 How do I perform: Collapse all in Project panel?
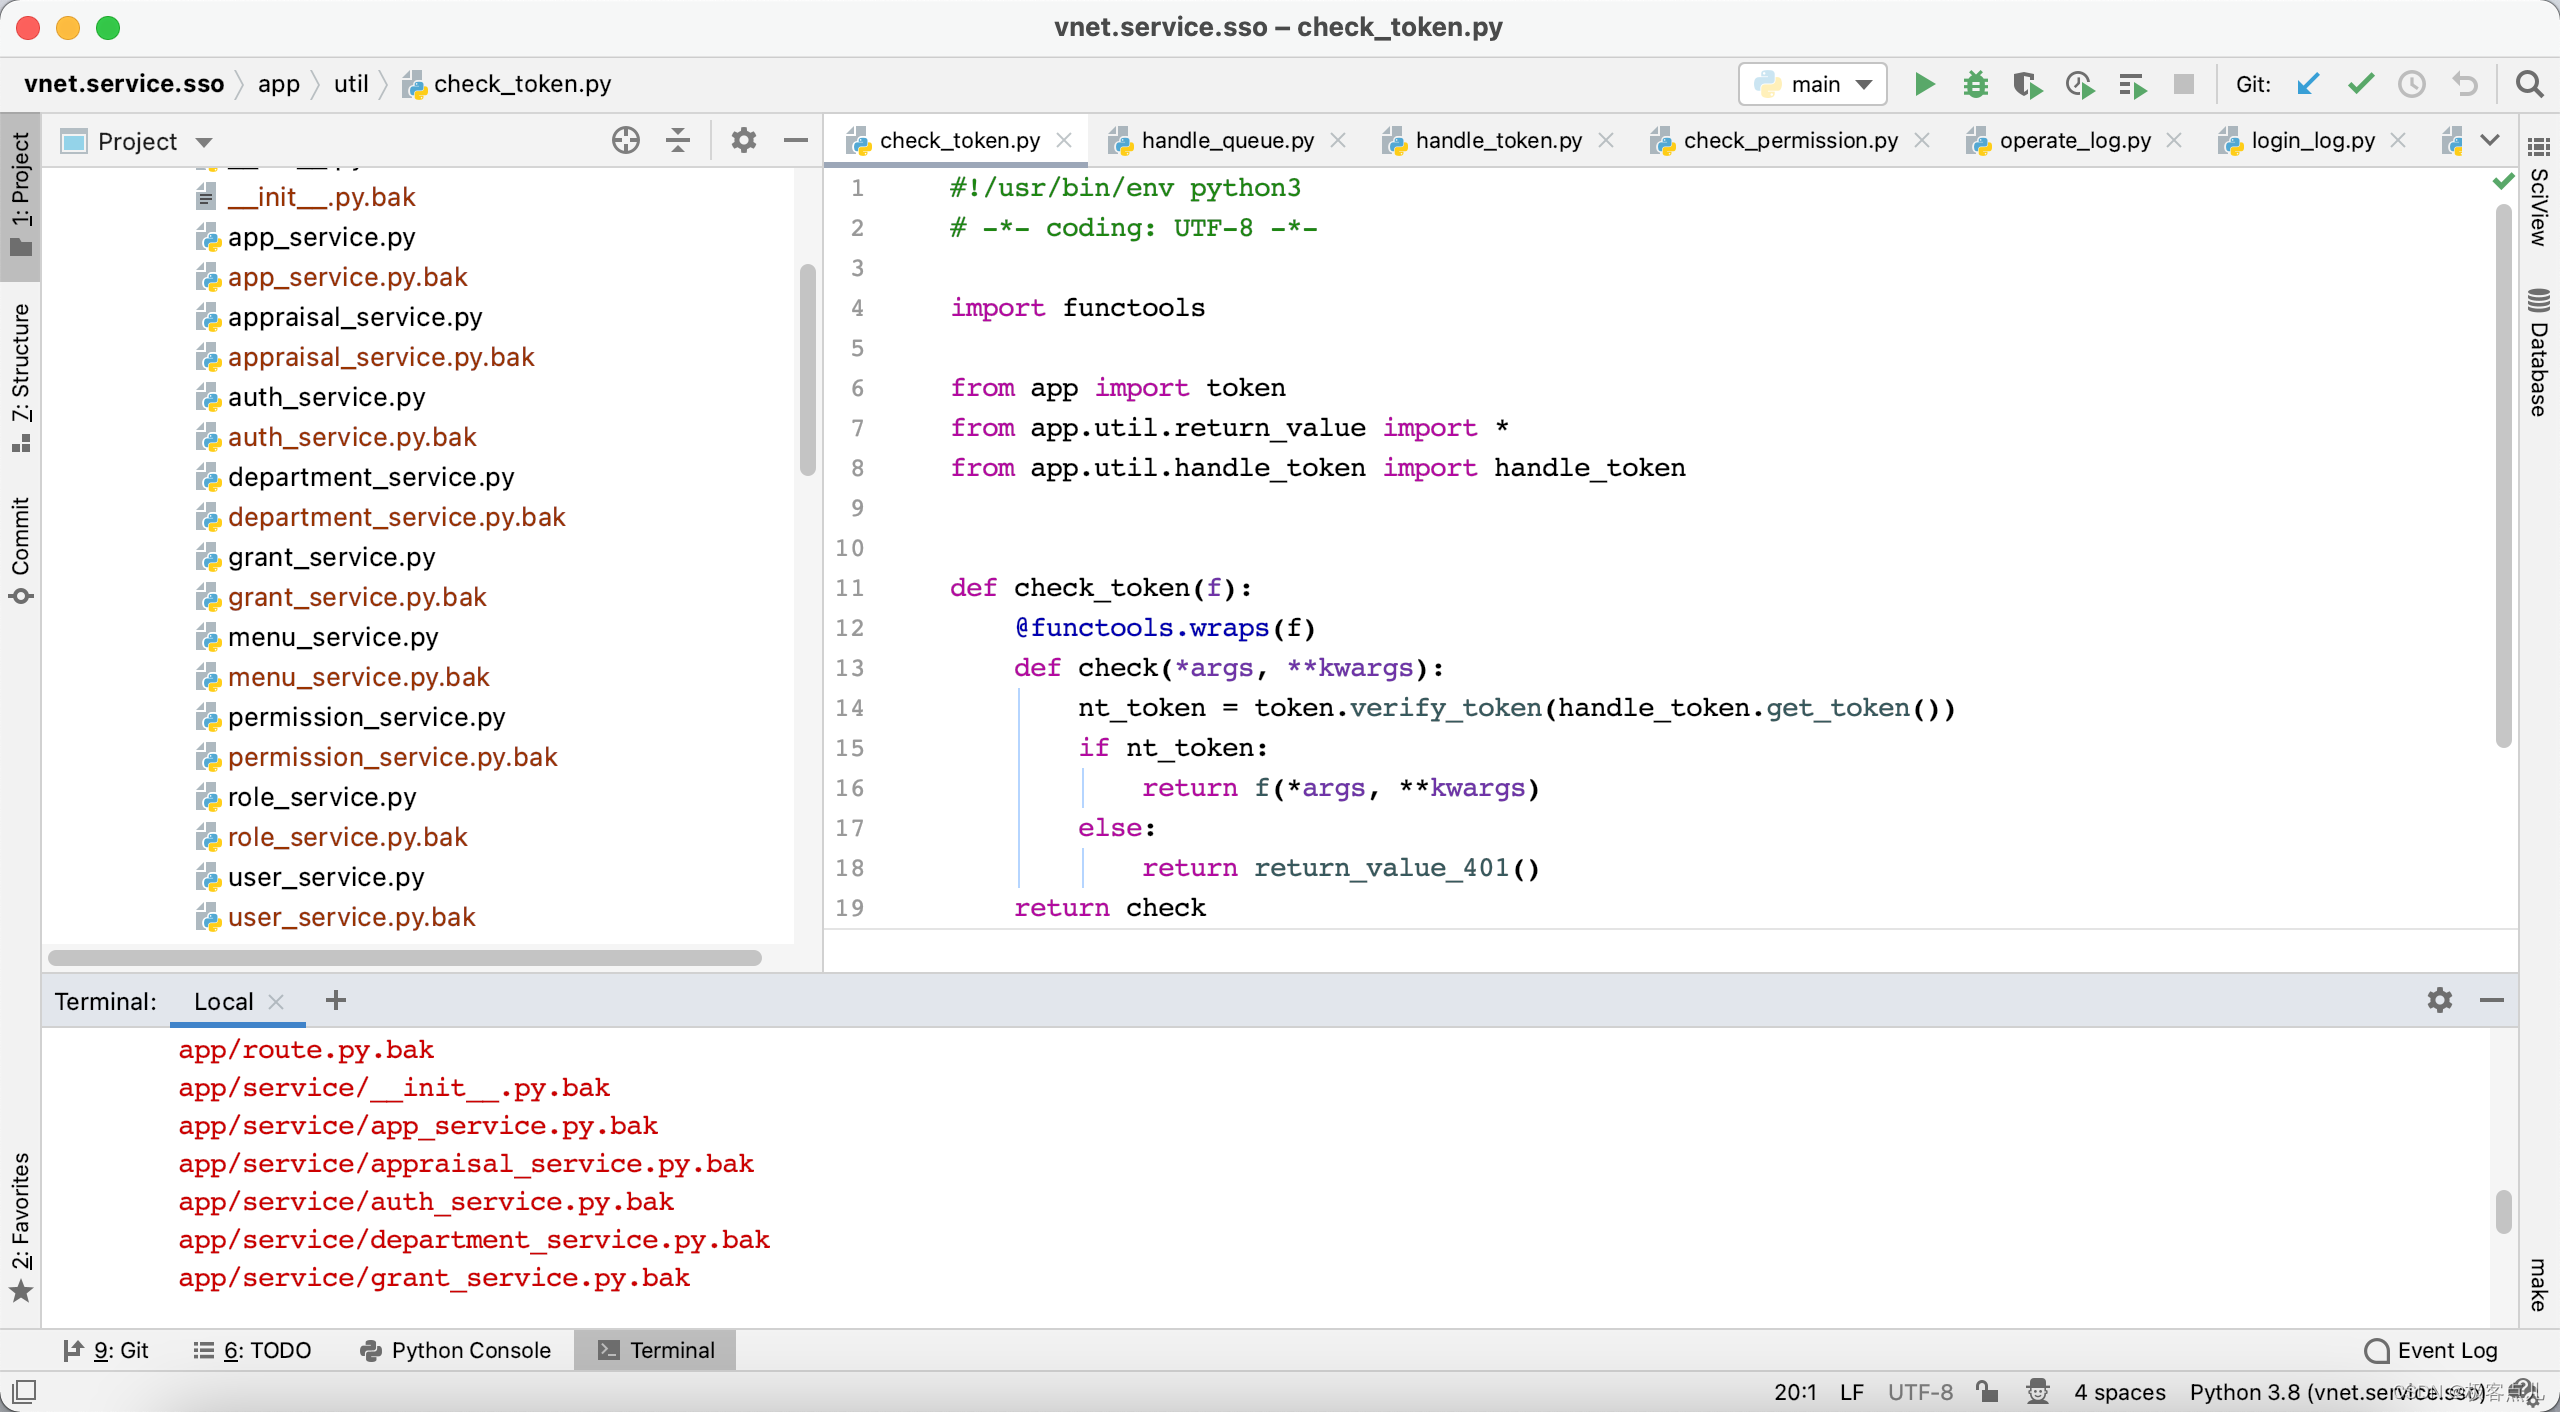678,141
